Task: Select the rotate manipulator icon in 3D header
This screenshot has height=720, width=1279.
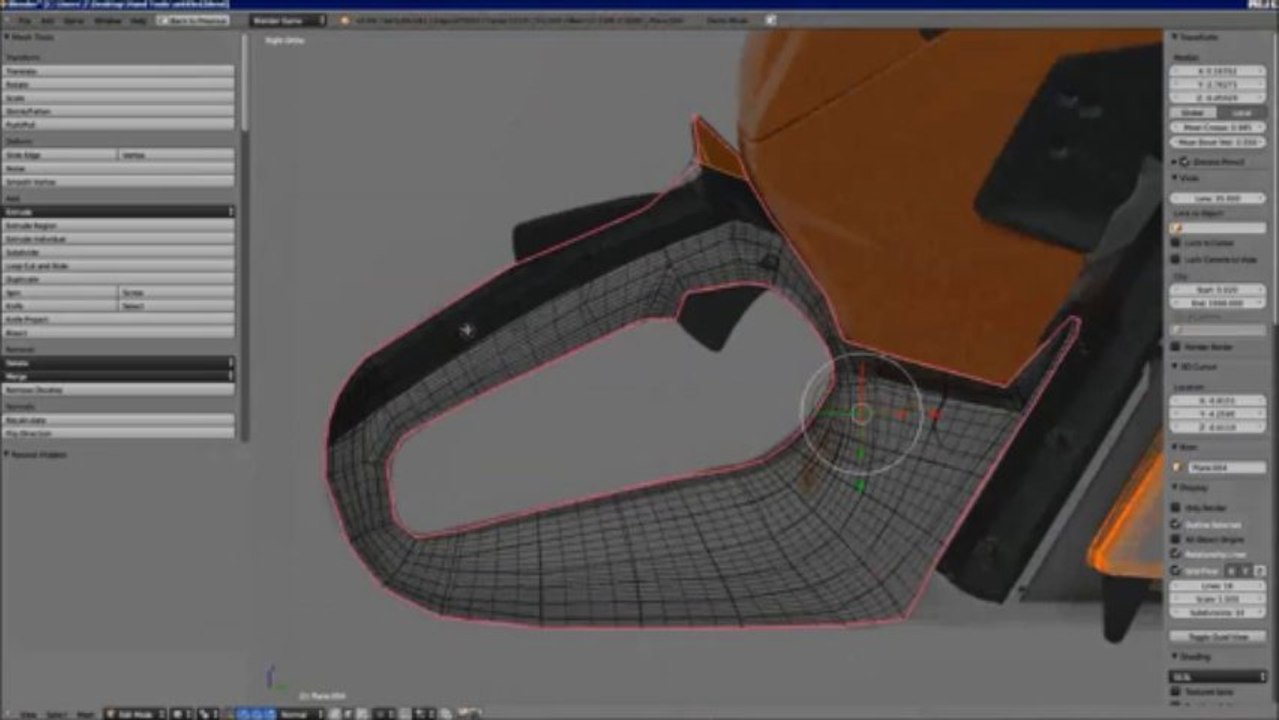Action: (257, 714)
